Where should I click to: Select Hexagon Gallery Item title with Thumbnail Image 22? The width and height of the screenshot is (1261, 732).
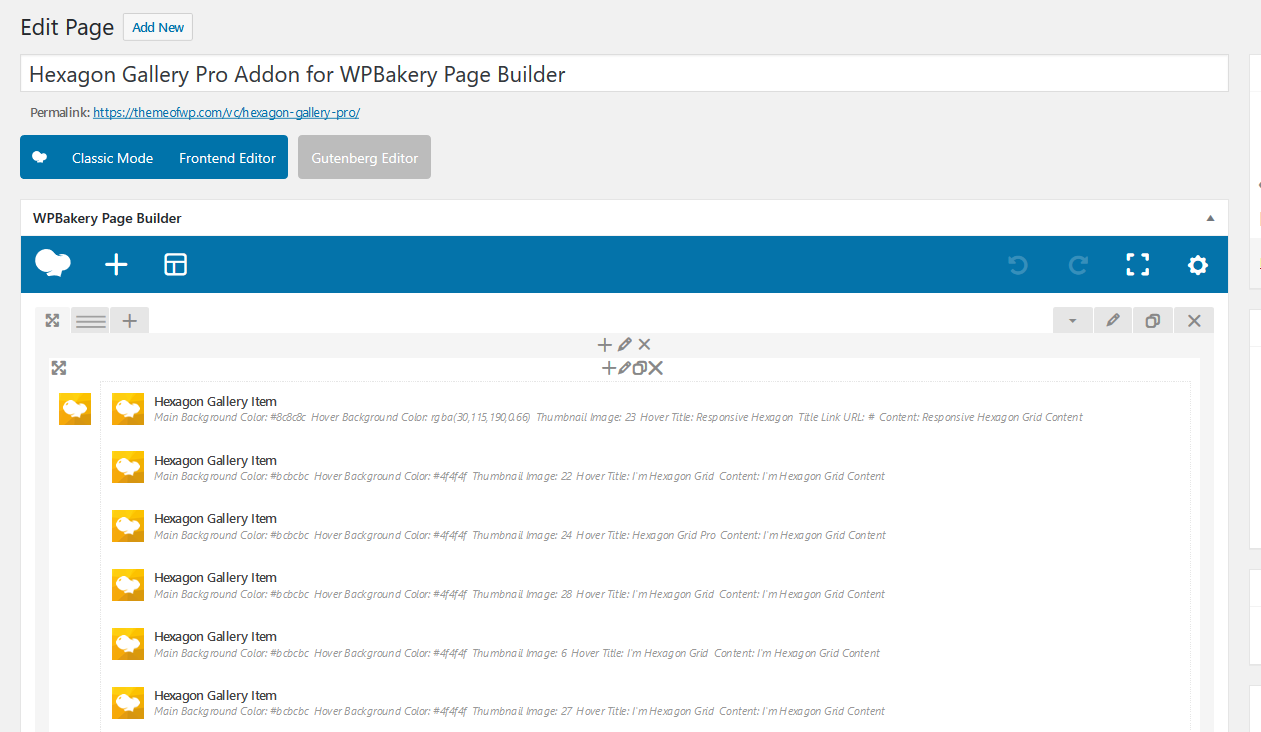tap(215, 460)
